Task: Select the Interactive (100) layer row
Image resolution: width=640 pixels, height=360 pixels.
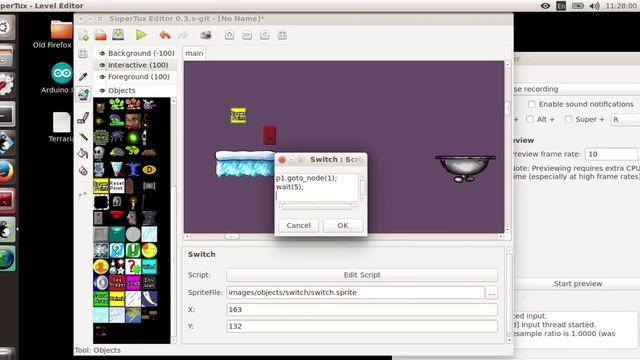Action: 135,65
